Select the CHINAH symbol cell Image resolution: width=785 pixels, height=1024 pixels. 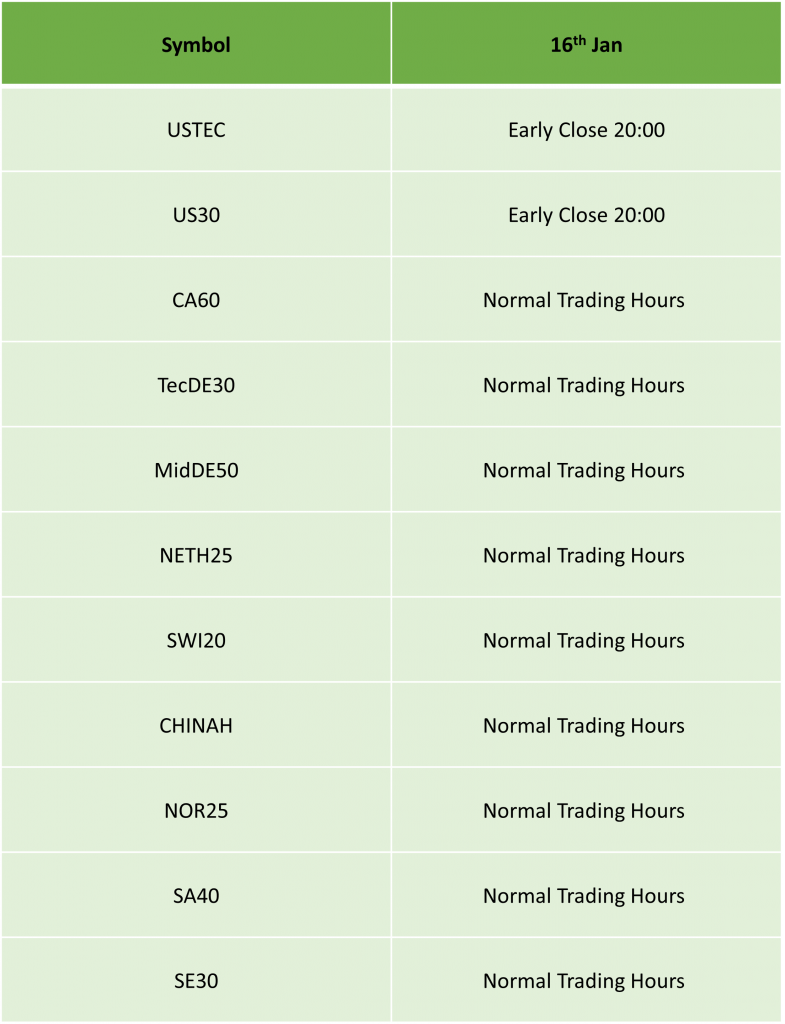(x=196, y=725)
